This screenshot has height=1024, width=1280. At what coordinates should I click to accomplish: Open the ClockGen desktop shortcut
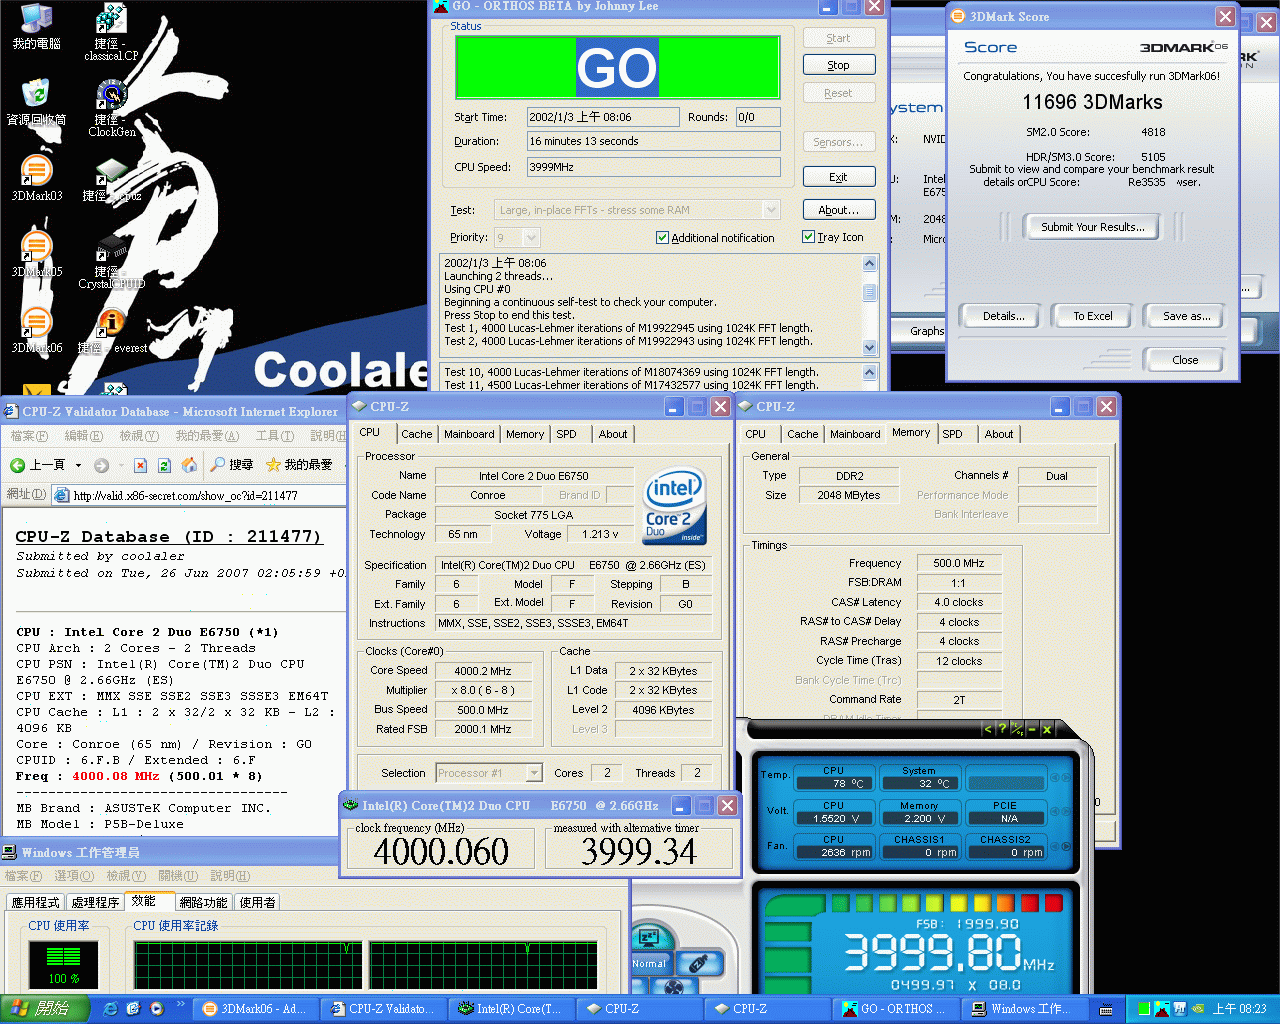[112, 108]
